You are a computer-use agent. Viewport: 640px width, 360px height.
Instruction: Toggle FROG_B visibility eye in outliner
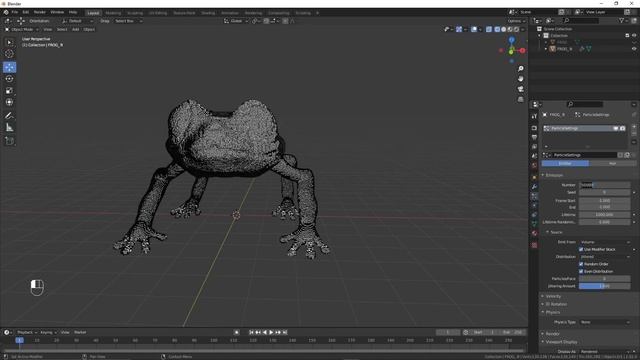pos(634,49)
